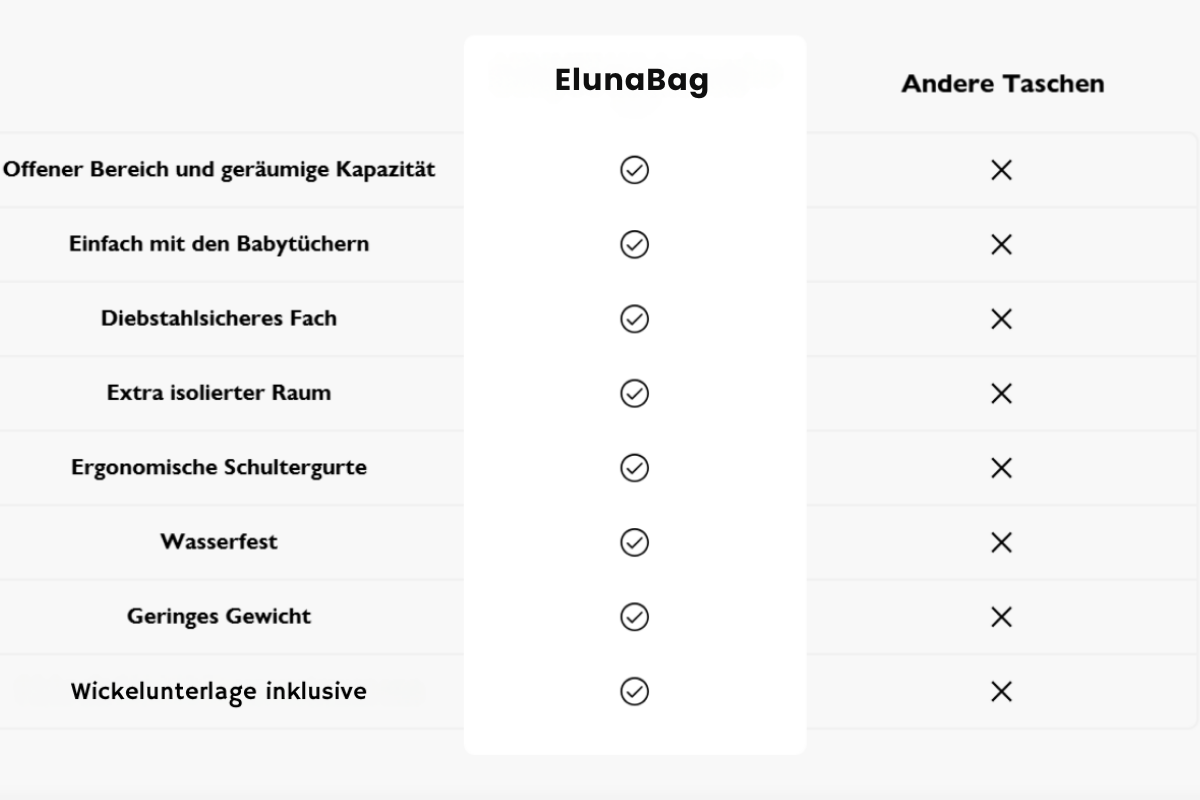The image size is (1200, 800).
Task: Click the Wickelunterlage inklusive label
Action: pyautogui.click(x=219, y=691)
